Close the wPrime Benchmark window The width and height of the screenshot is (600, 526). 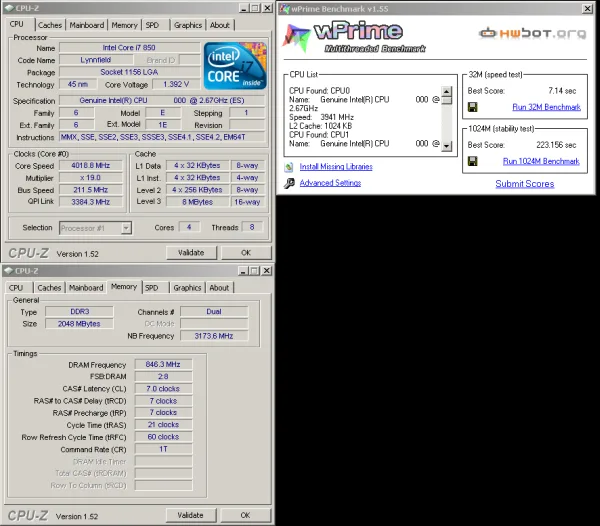coord(587,8)
